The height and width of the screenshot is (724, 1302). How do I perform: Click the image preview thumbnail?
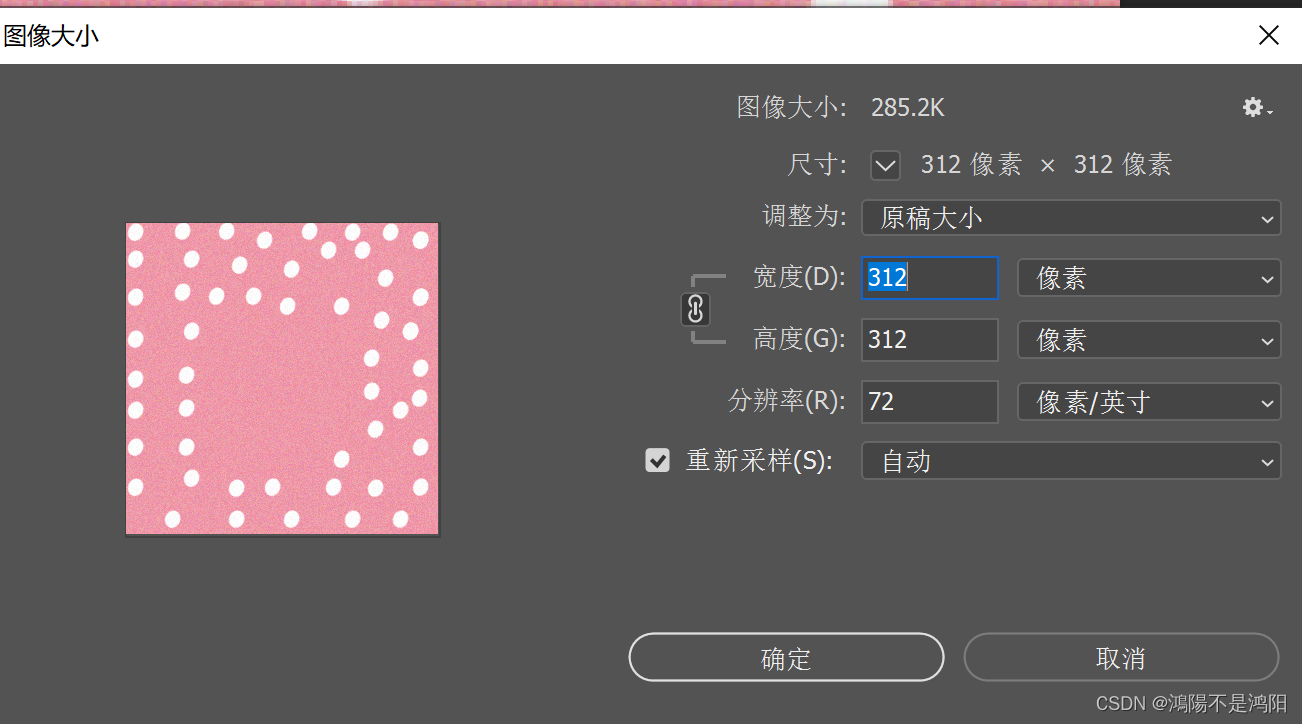[x=282, y=377]
